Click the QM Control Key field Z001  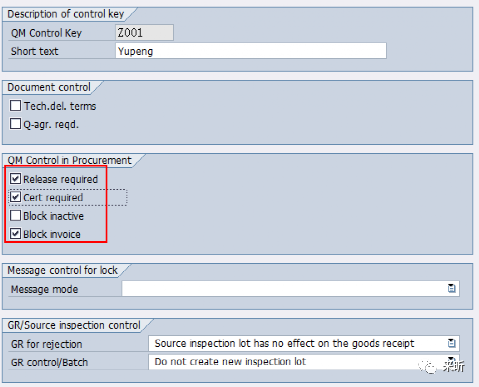tap(144, 33)
